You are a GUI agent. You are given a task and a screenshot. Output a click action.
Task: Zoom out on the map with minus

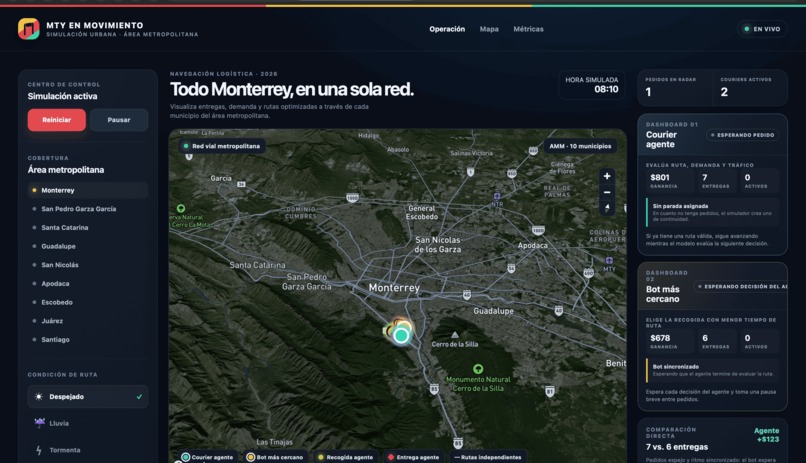[x=607, y=192]
